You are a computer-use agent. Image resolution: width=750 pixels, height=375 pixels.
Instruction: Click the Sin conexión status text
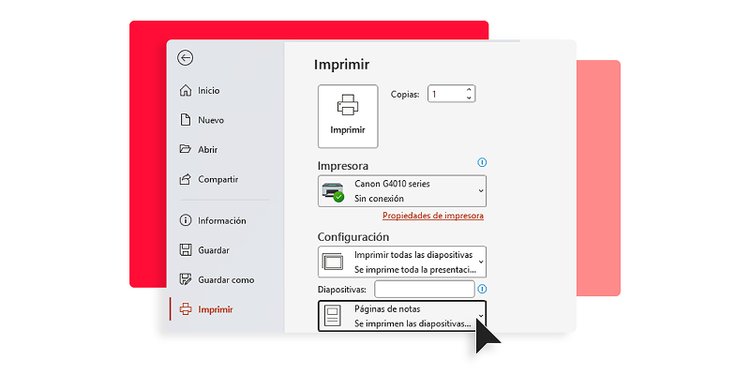tap(379, 199)
